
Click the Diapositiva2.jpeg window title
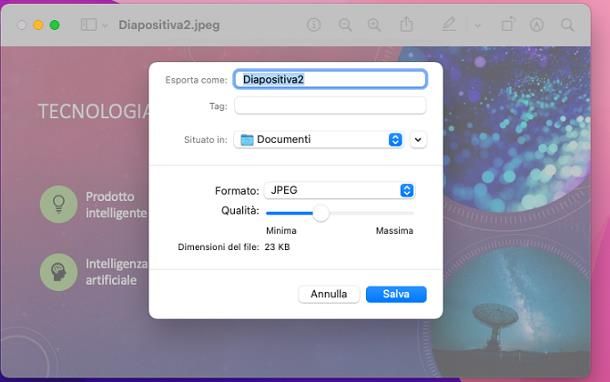pos(169,25)
